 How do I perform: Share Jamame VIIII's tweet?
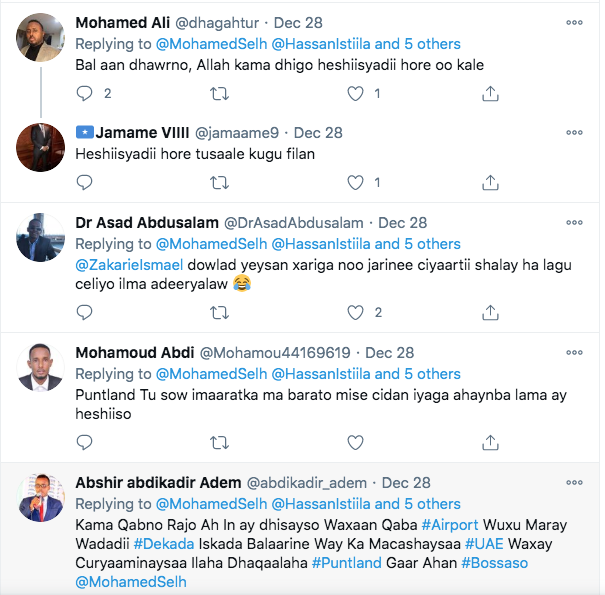tap(490, 183)
